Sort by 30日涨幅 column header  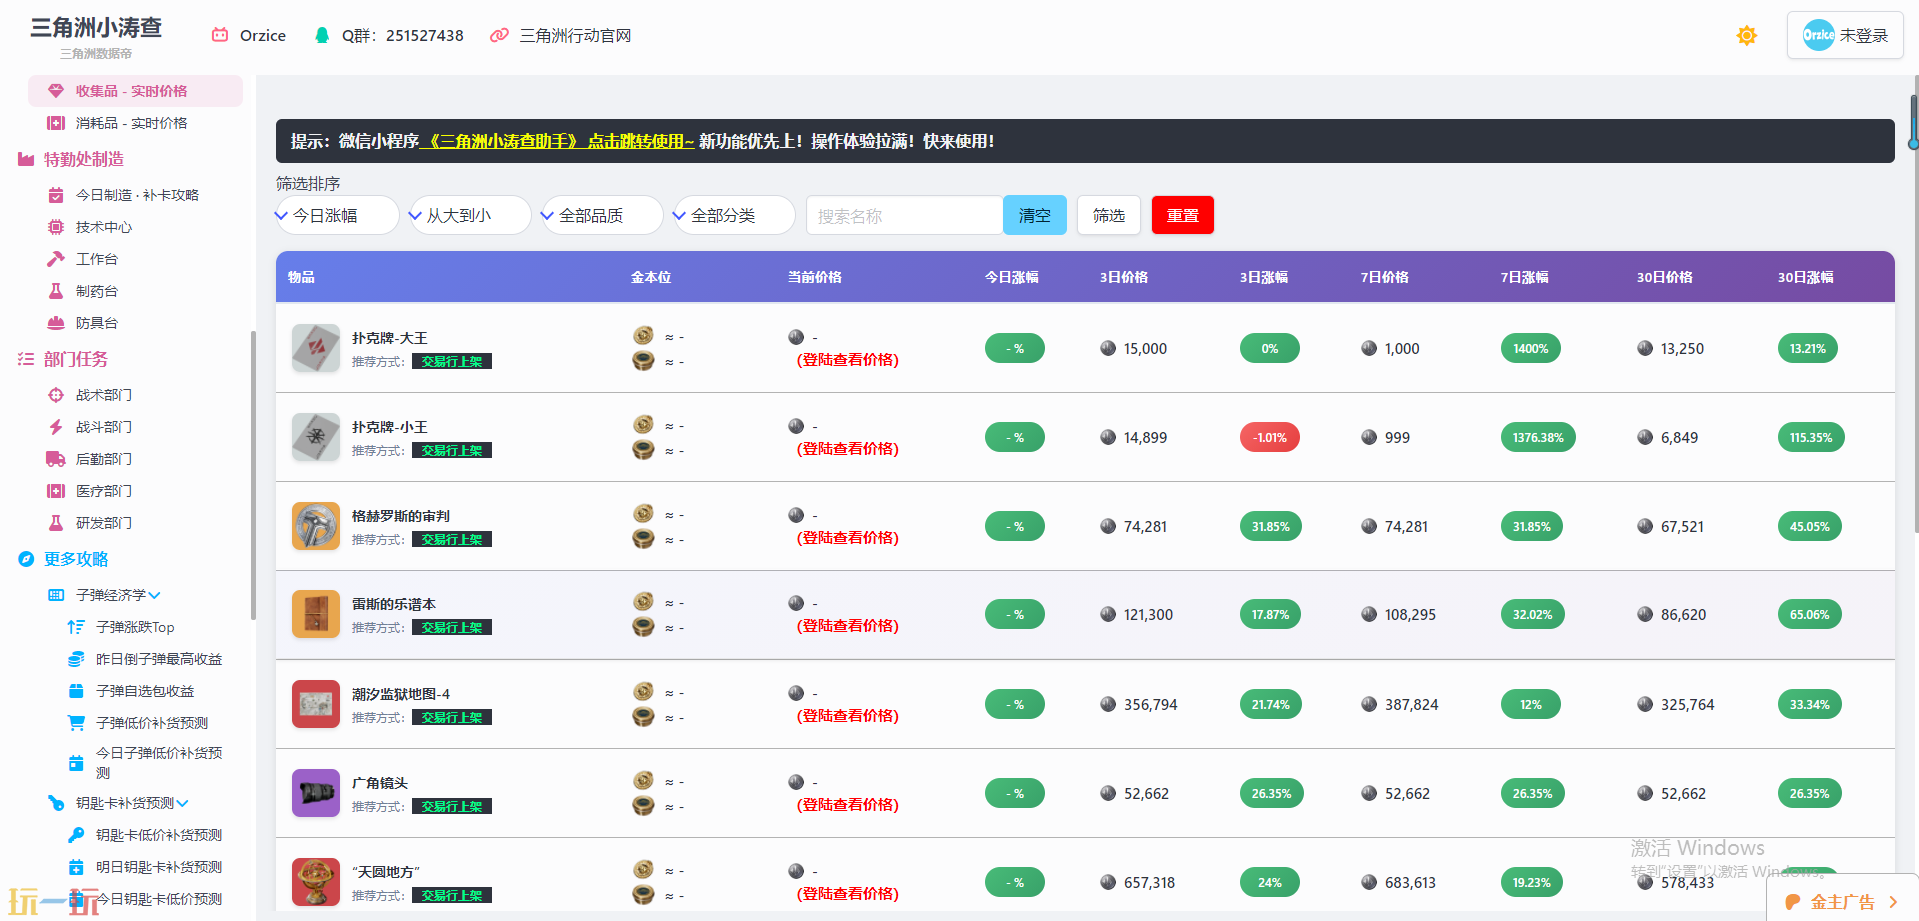point(1806,277)
